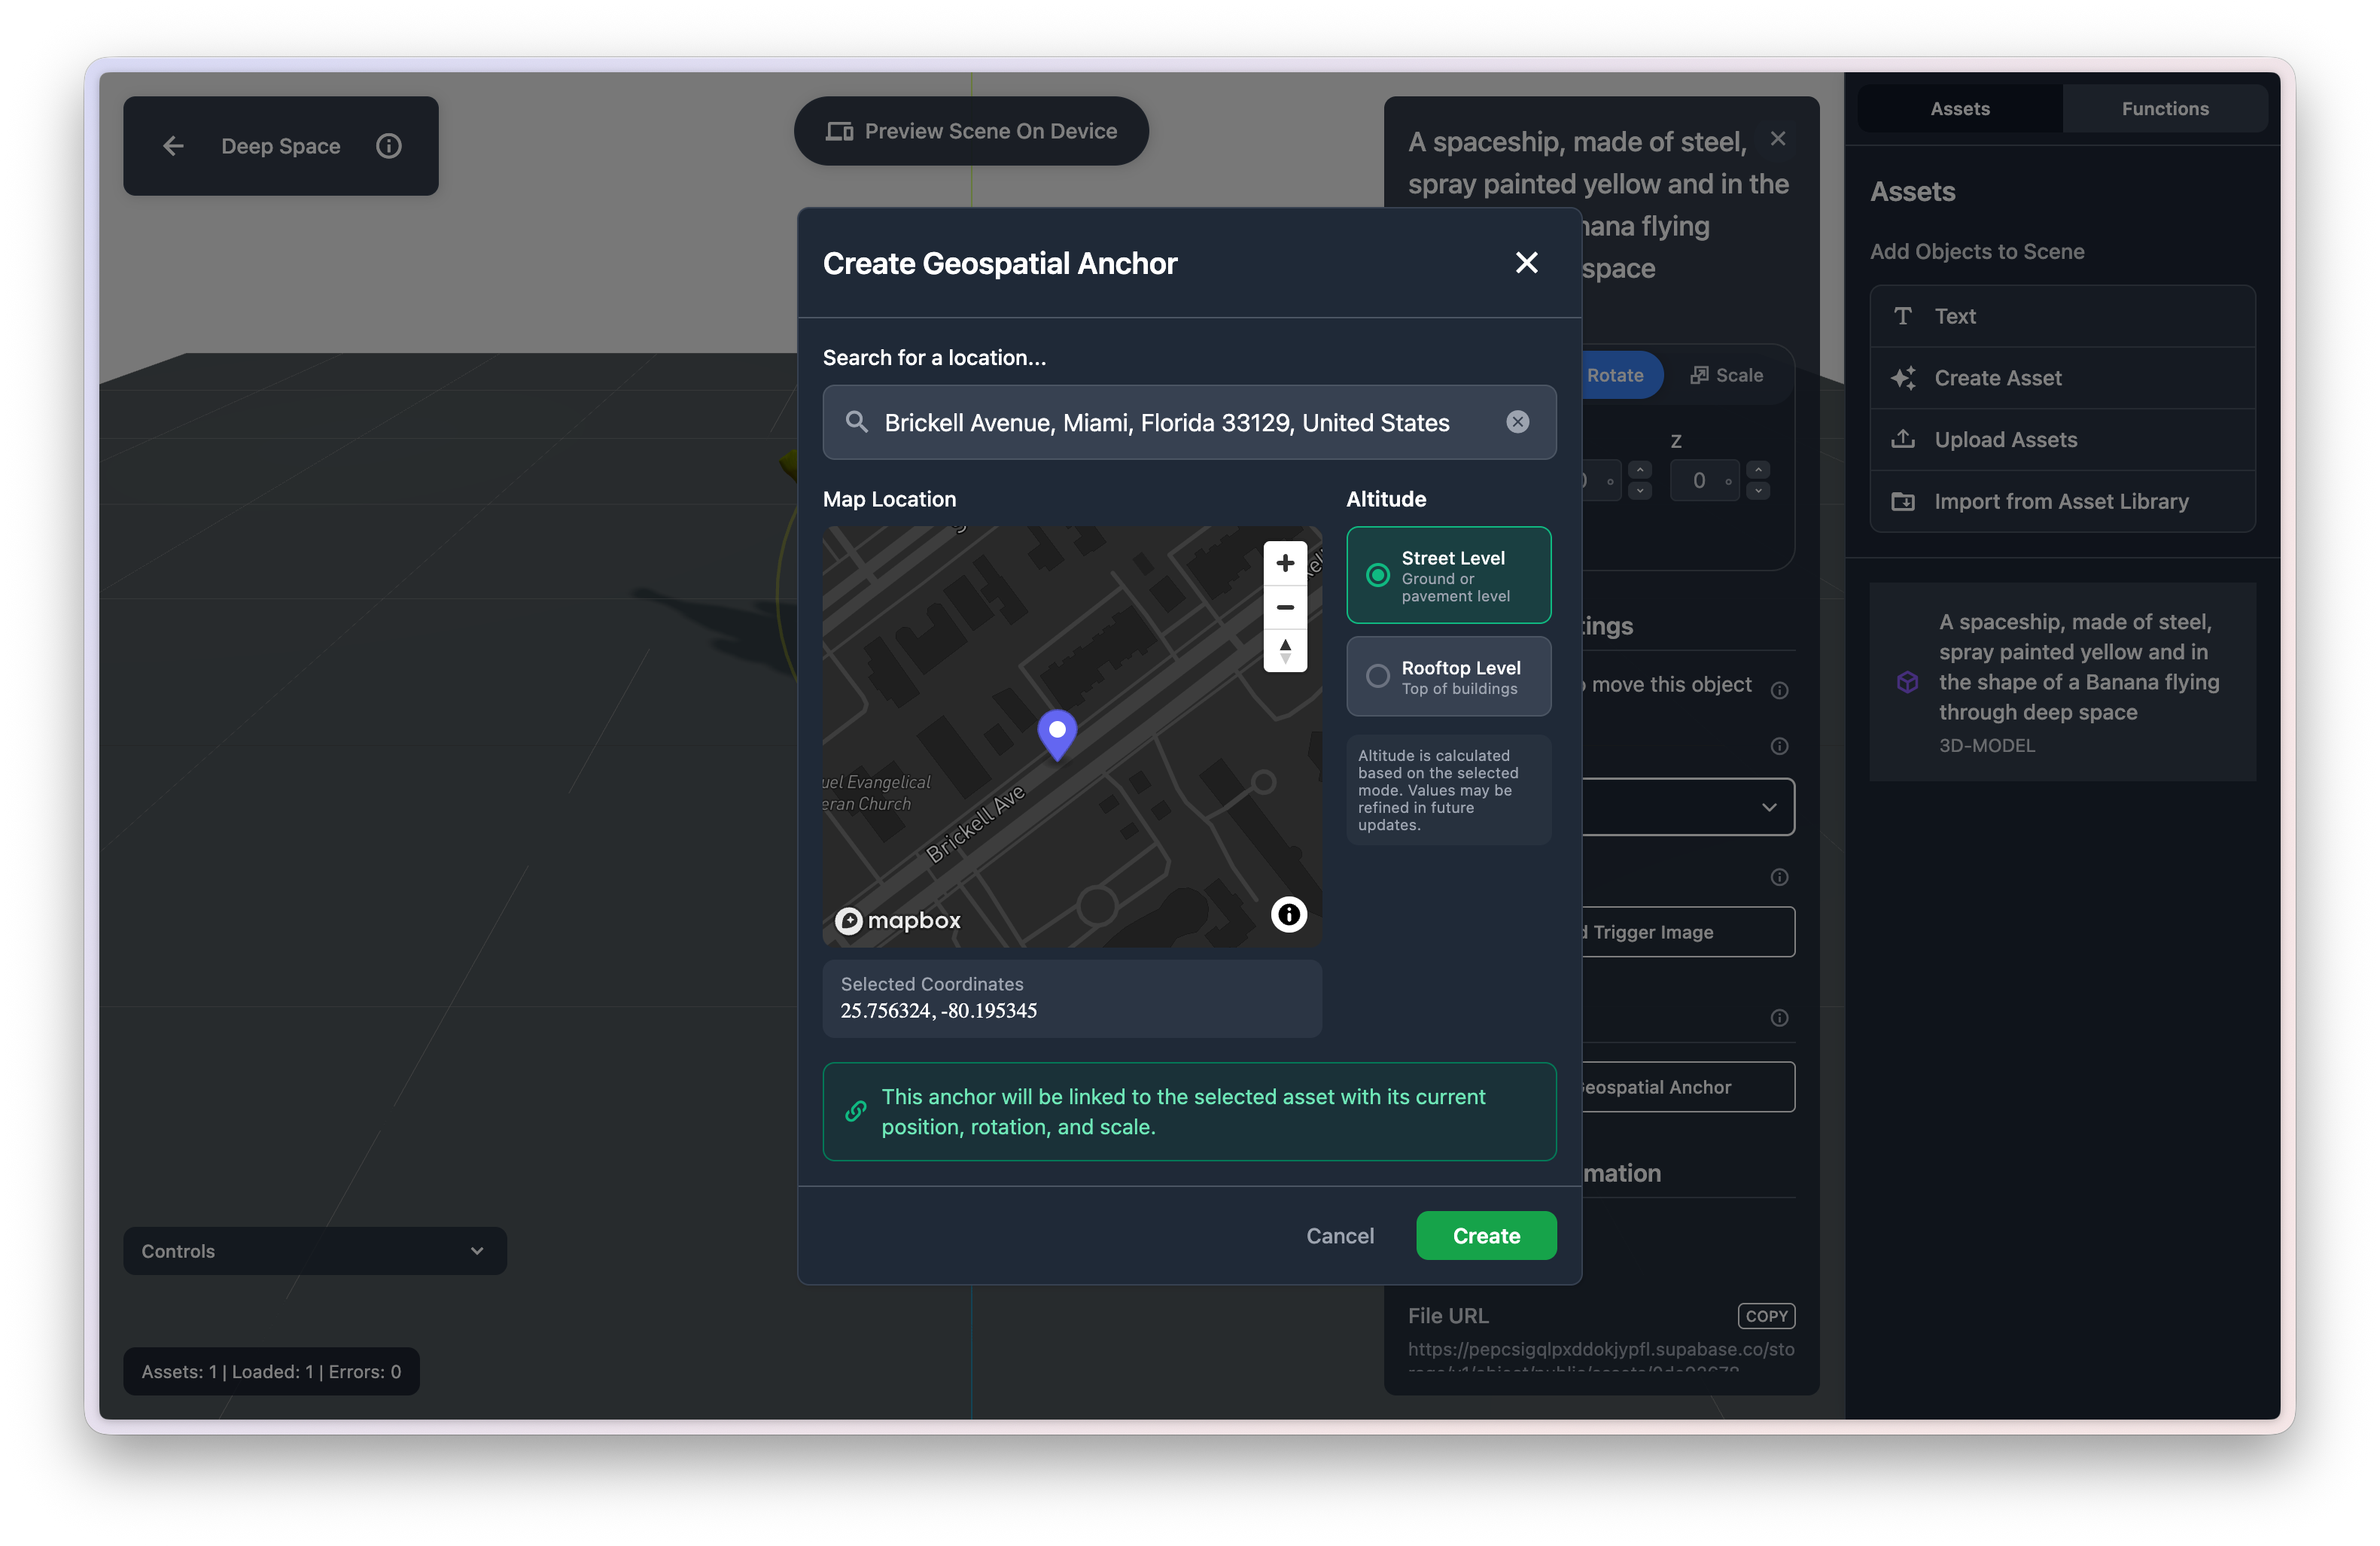Click the Geospatial Anchor button behind dialog
The width and height of the screenshot is (2380, 1546).
(x=1689, y=1087)
